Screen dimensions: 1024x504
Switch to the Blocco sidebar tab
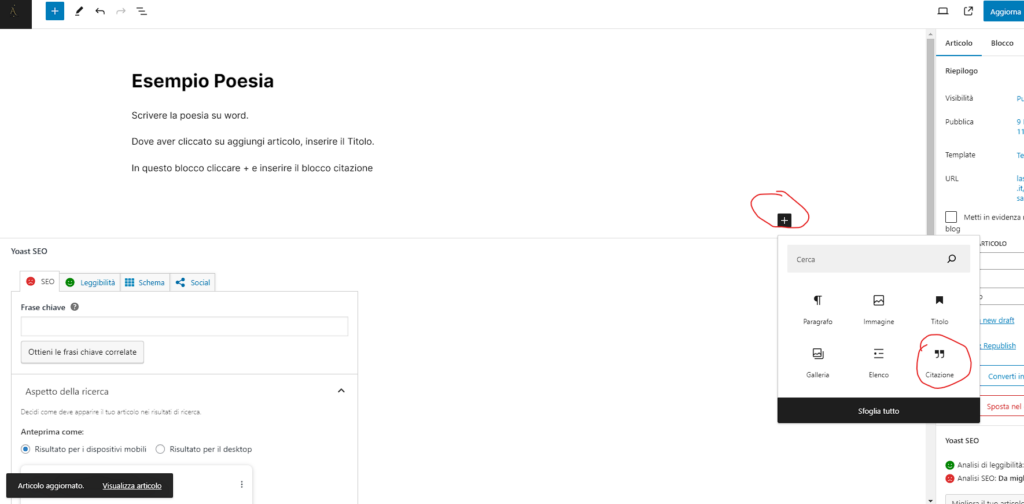[x=1001, y=43]
